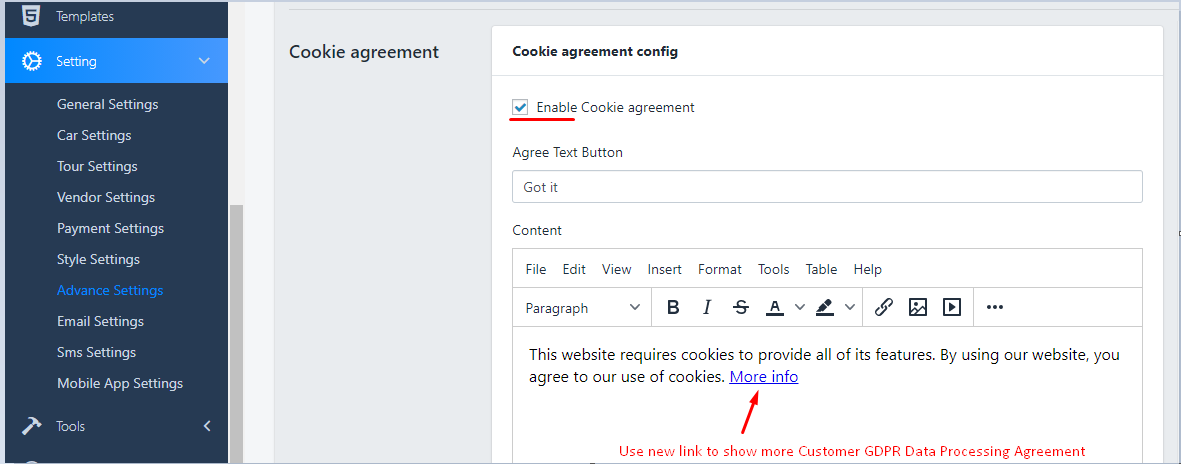Viewport: 1181px width, 464px height.
Task: Click the Insert media icon
Action: pyautogui.click(x=952, y=308)
